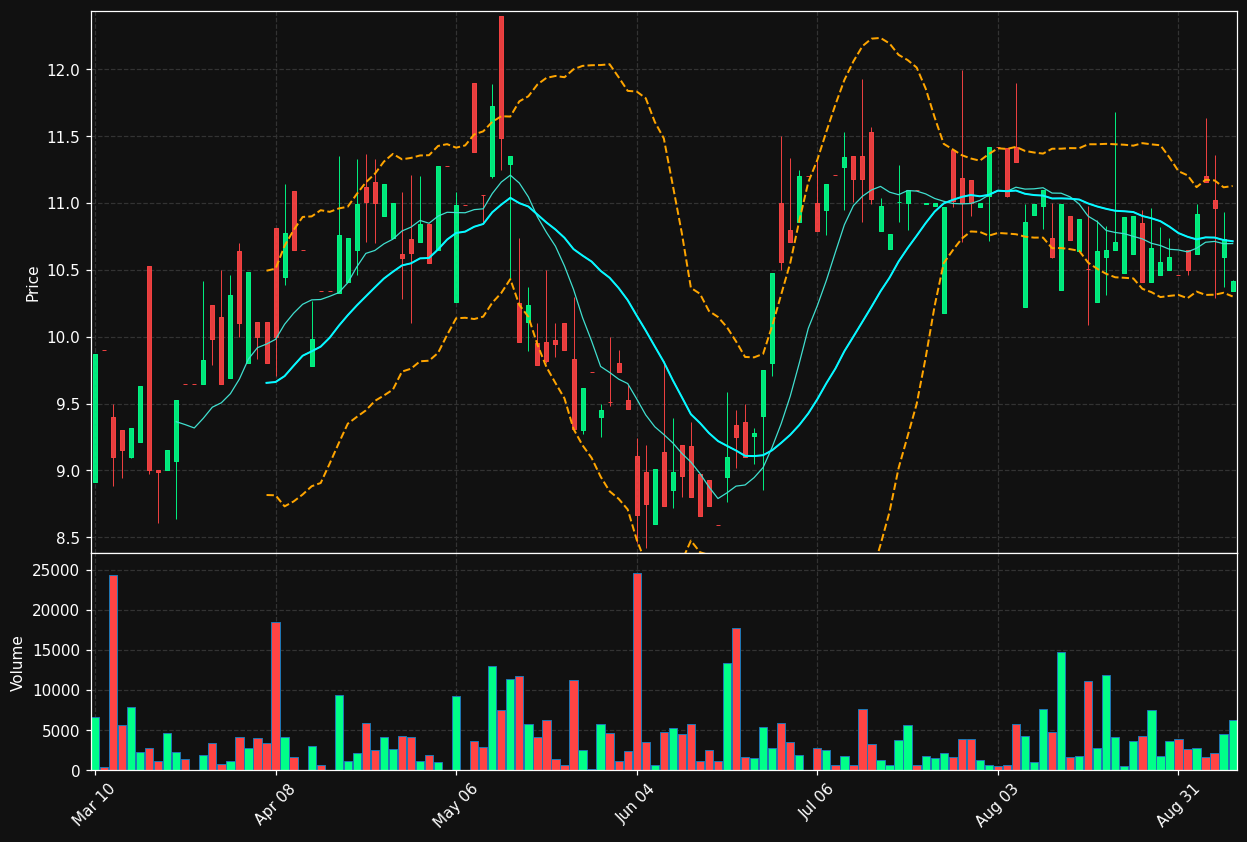This screenshot has width=1247, height=842.
Task: Click the Jun 04 date label
Action: [x=635, y=803]
